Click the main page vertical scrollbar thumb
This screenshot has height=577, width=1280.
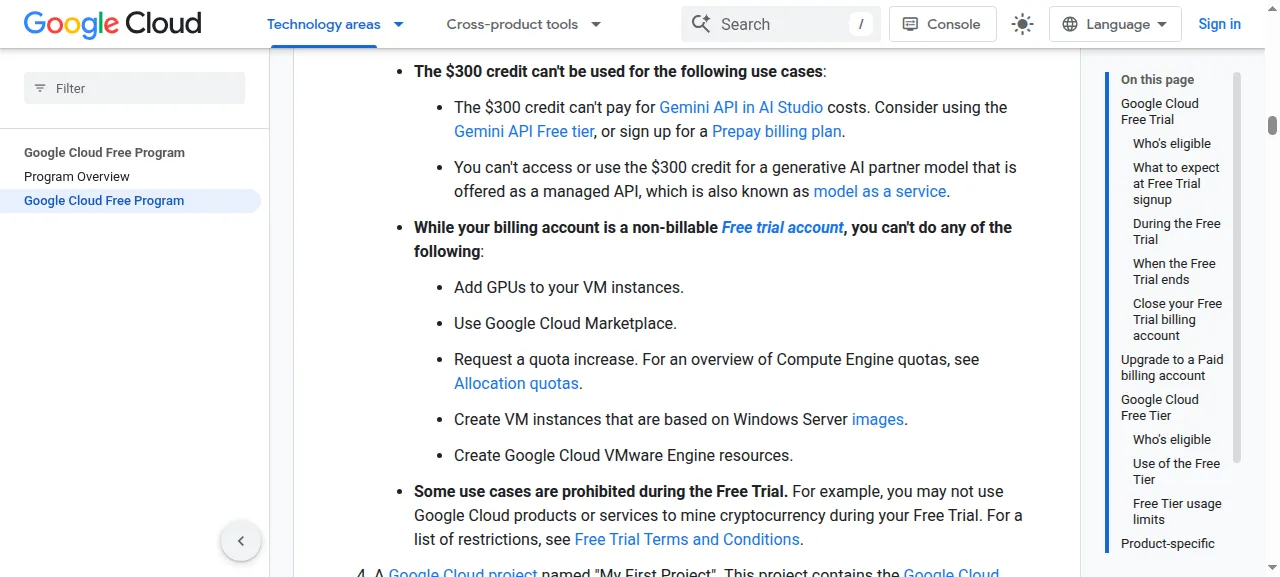[1273, 125]
